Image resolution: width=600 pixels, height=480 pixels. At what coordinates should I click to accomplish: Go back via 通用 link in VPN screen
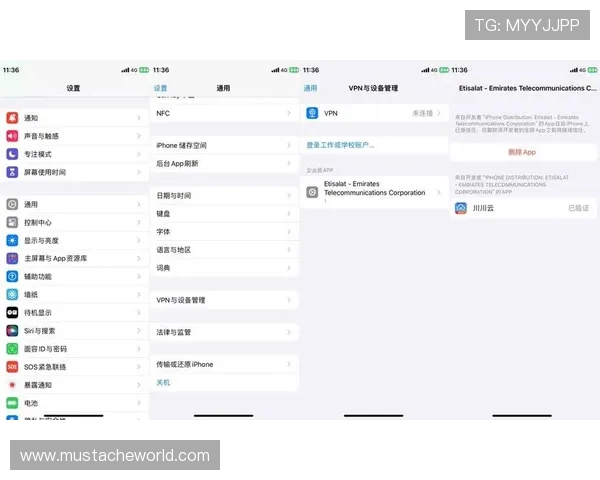tap(310, 88)
